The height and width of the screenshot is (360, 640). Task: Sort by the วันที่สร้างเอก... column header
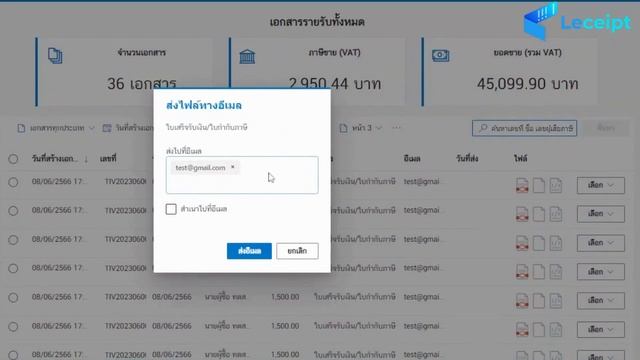54,158
